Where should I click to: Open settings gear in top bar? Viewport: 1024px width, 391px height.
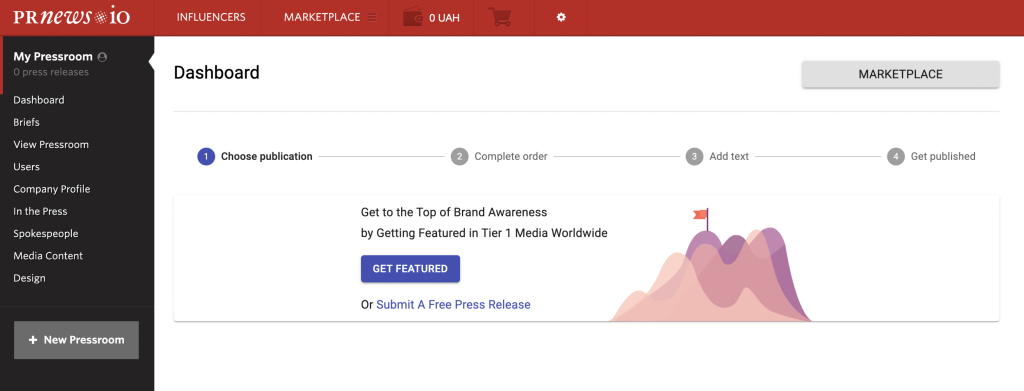[x=561, y=18]
